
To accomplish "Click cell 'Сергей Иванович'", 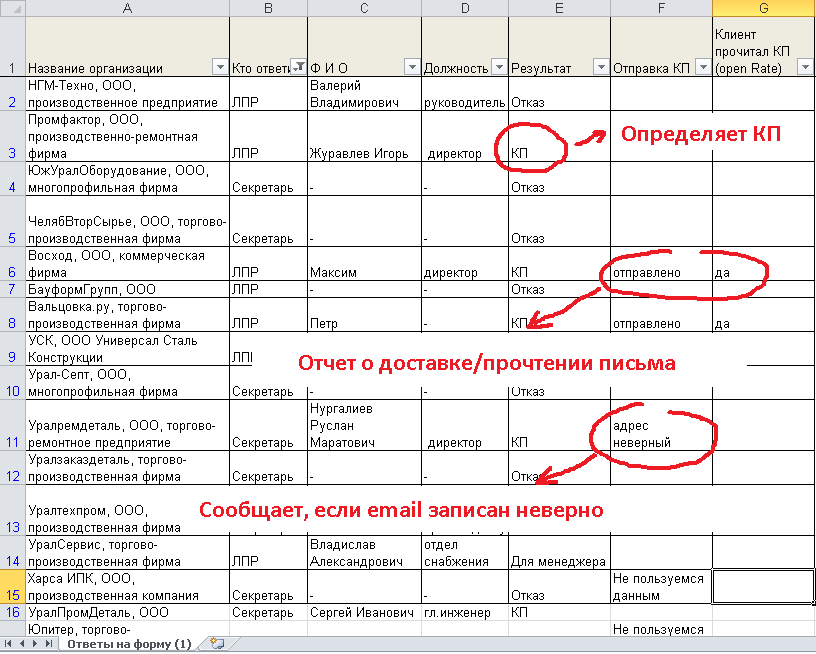I will click(364, 612).
